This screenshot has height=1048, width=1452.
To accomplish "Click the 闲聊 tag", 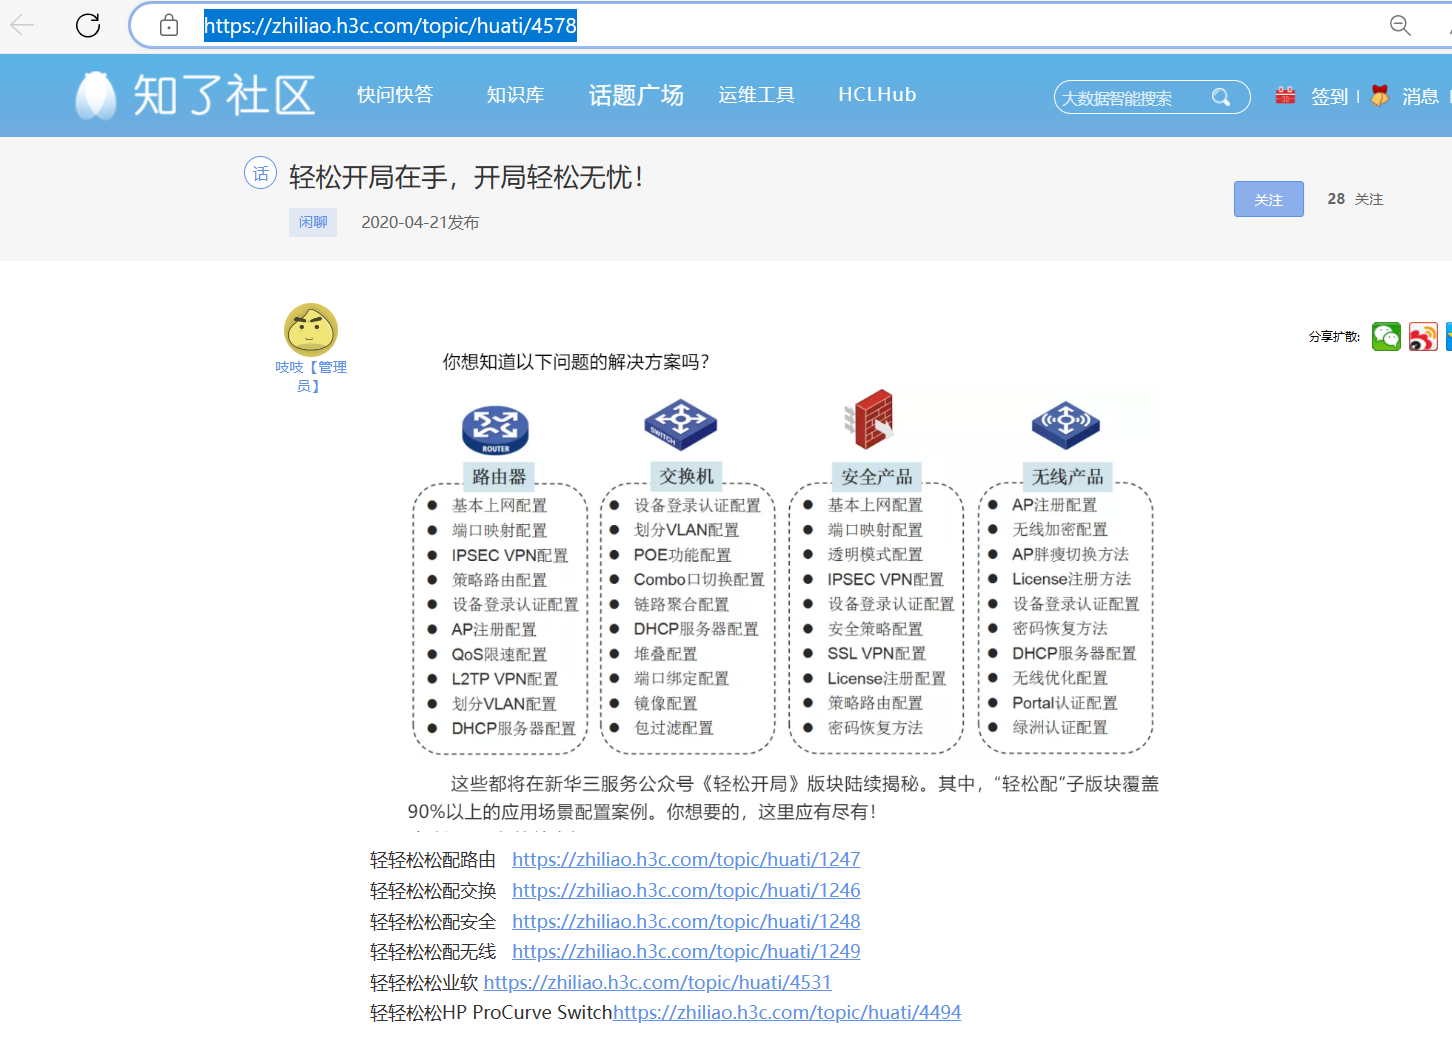I will tap(313, 222).
